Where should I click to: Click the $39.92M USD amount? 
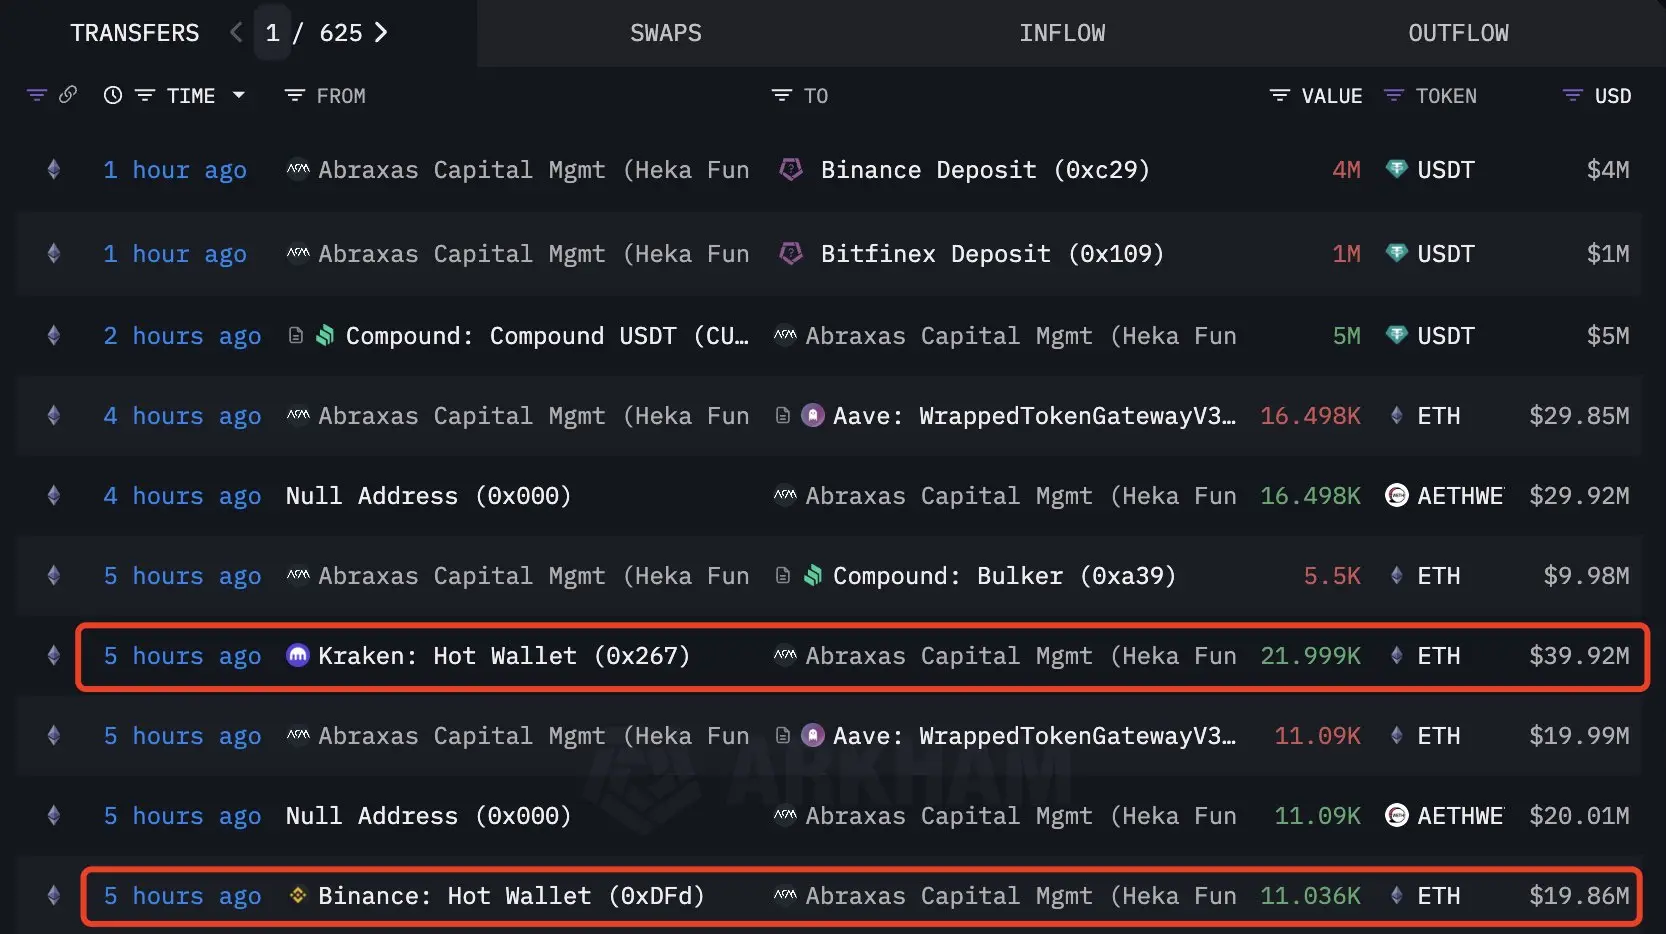(1579, 656)
